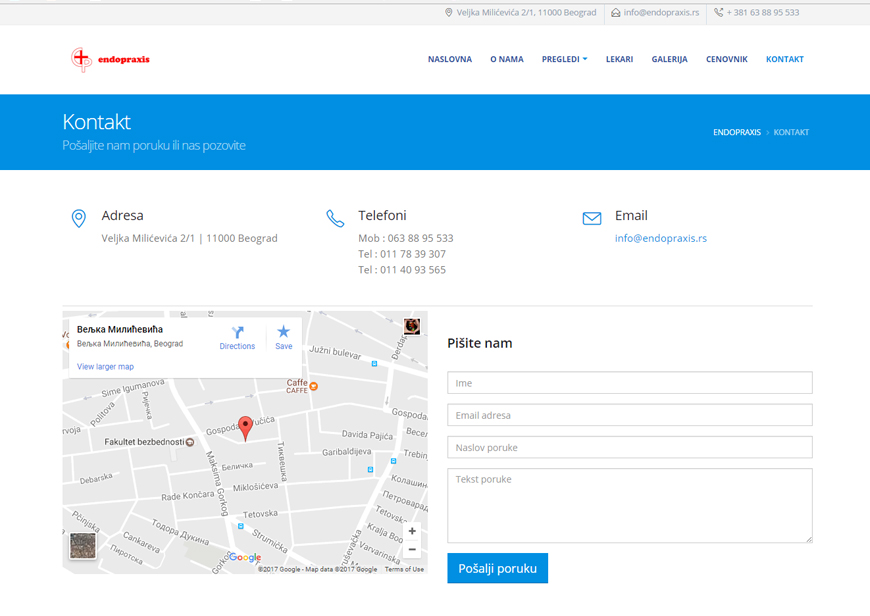Click the Endopraxis breadcrumb link
Screen dimensions: 870x616
pos(736,132)
